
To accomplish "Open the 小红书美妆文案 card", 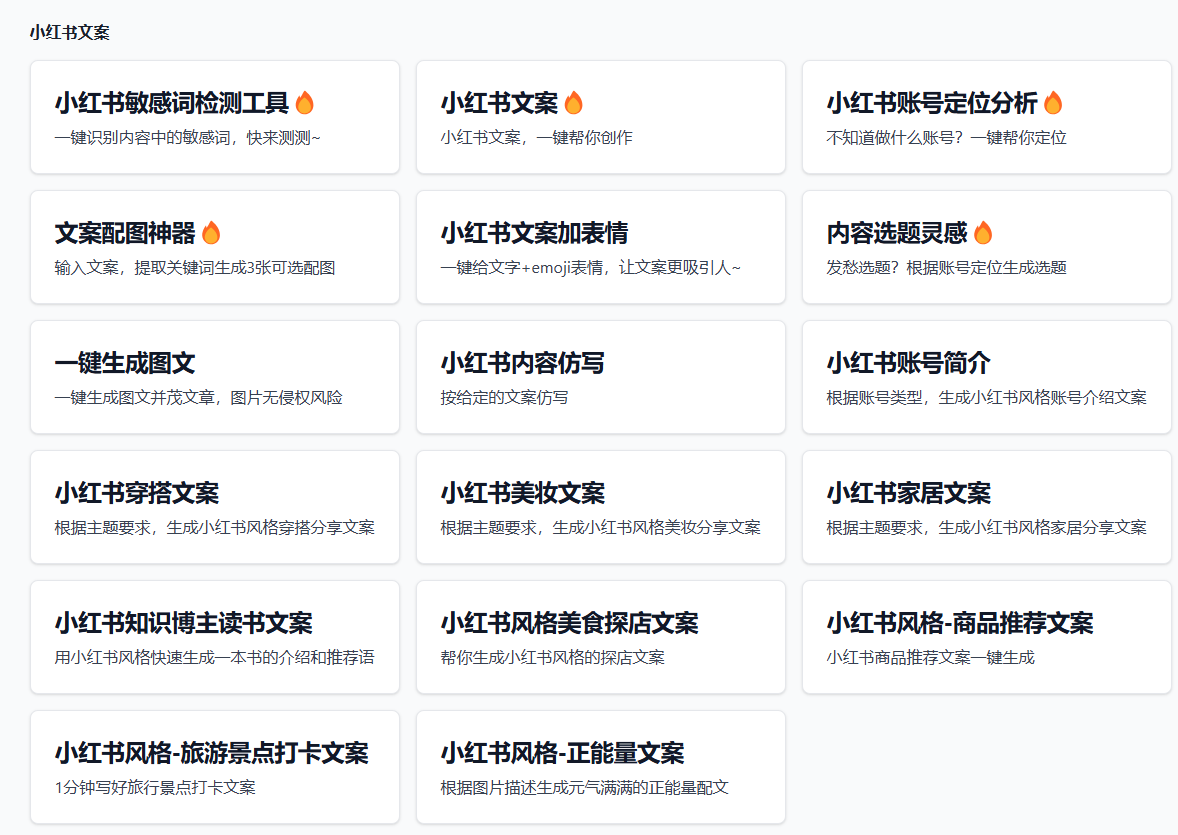I will pyautogui.click(x=600, y=507).
